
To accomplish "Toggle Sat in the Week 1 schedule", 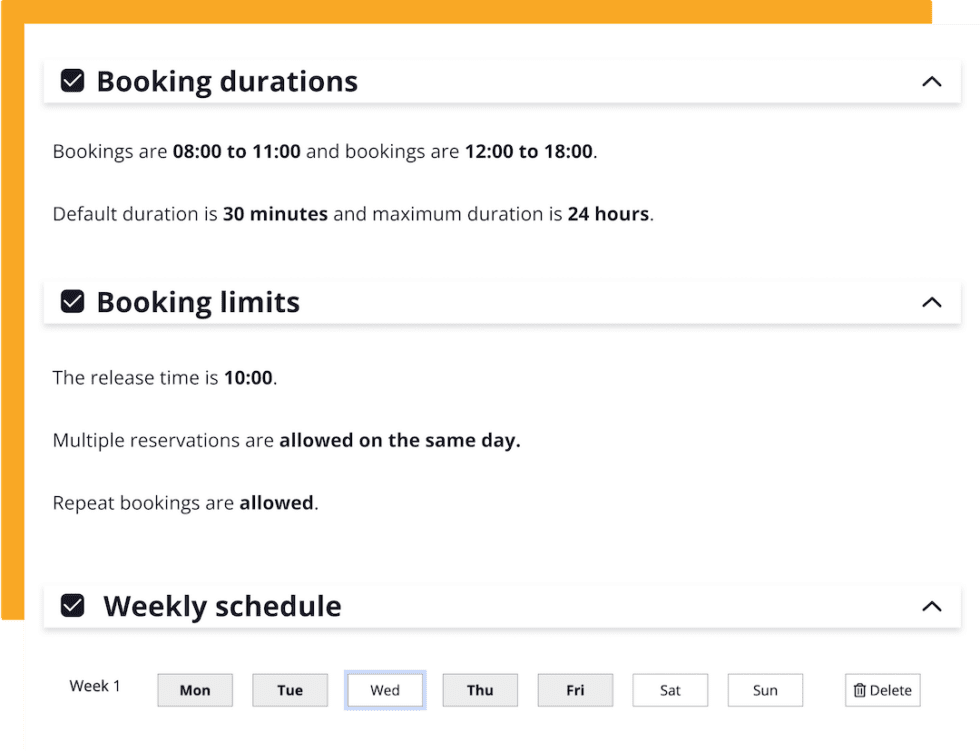I will (x=670, y=690).
